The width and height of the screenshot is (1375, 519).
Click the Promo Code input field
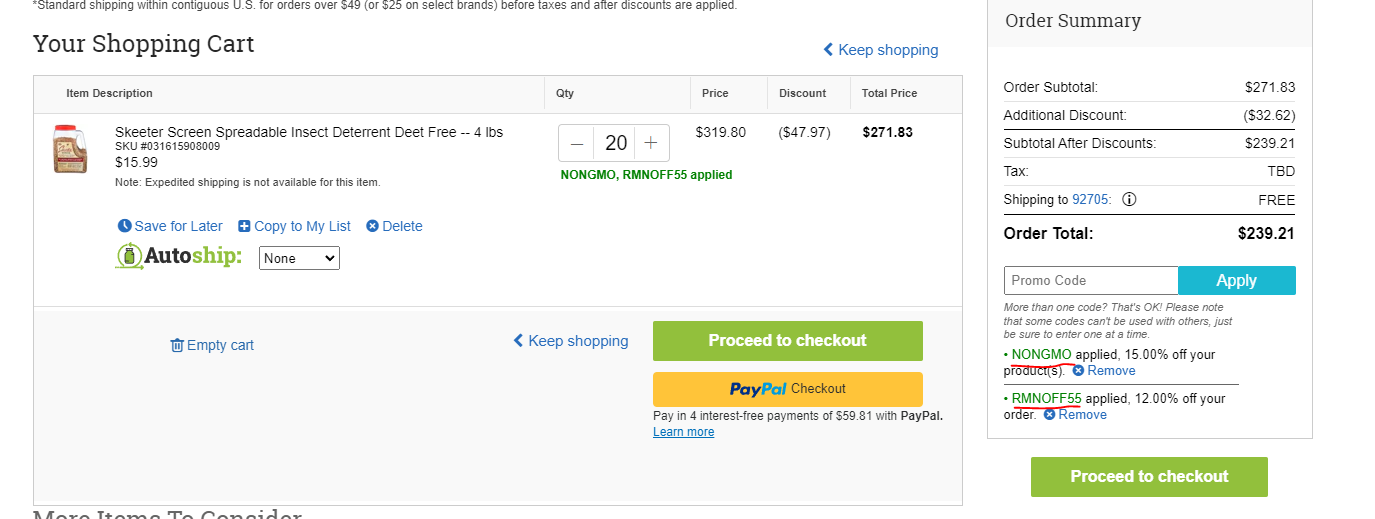coord(1091,280)
